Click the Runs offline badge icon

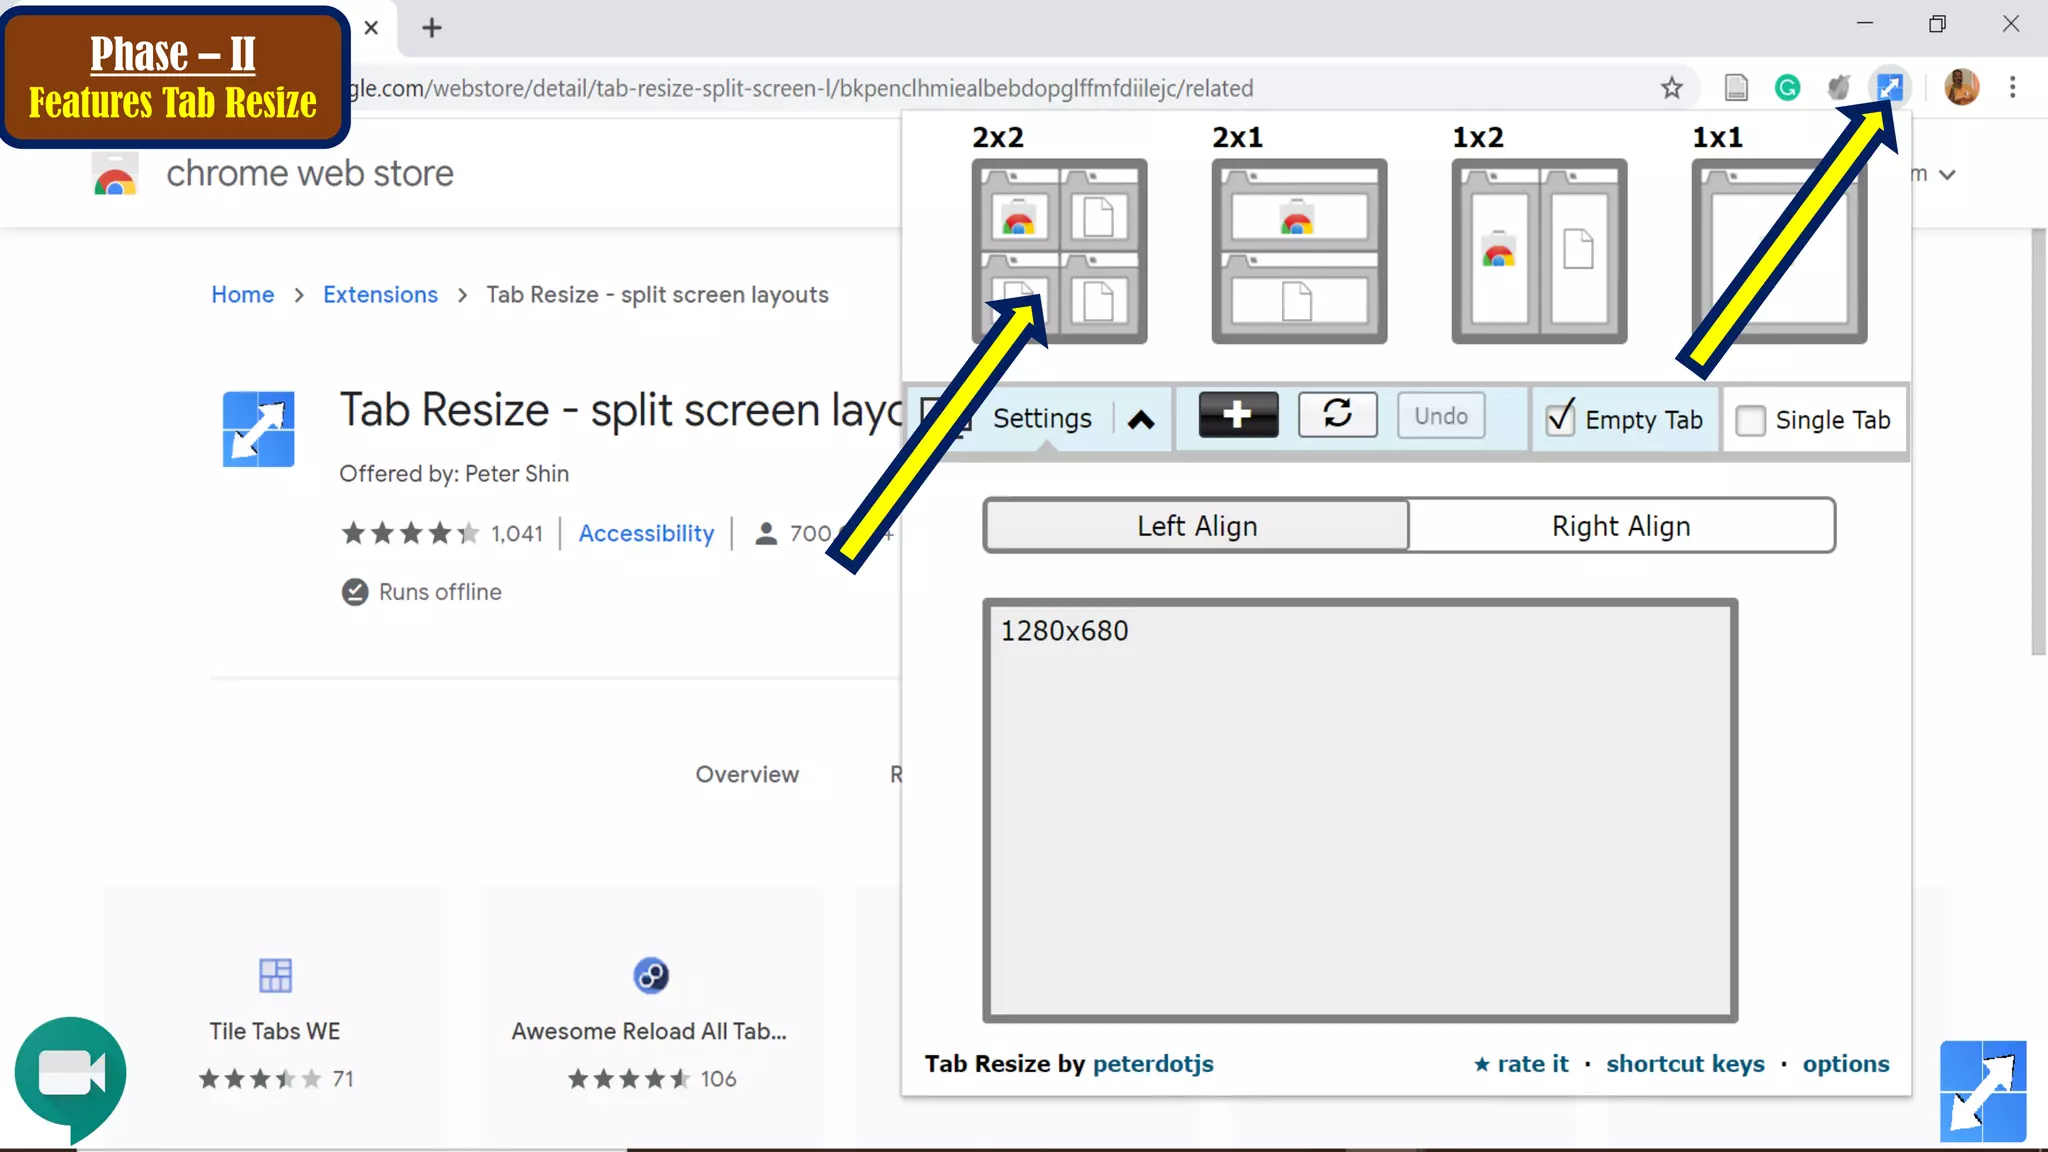pos(354,592)
